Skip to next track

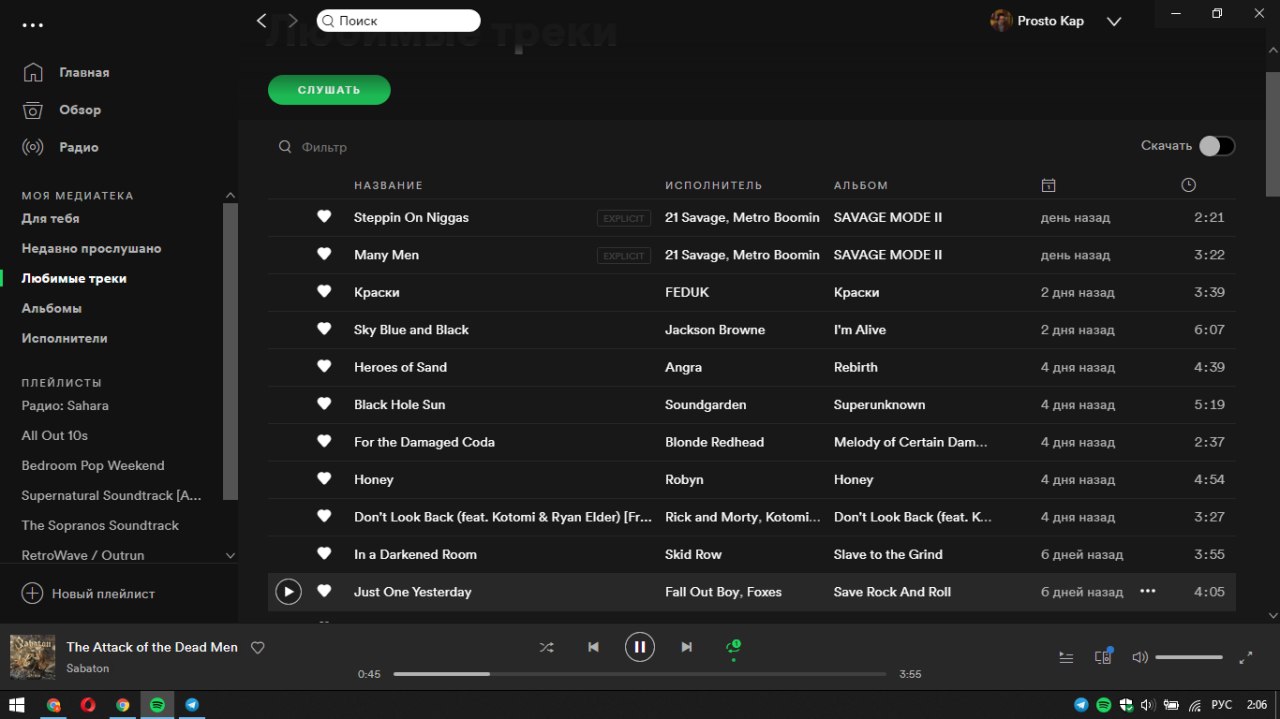point(686,647)
